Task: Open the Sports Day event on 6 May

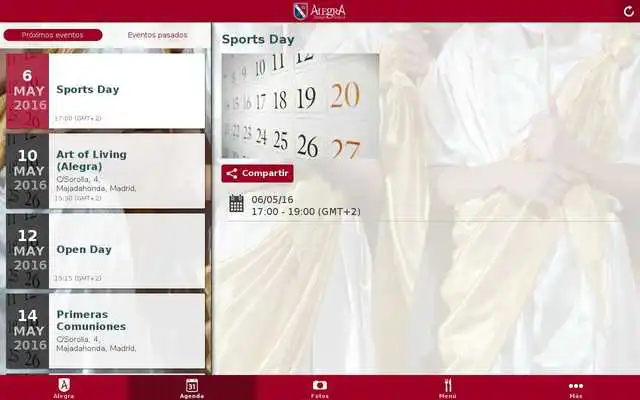Action: 126,90
